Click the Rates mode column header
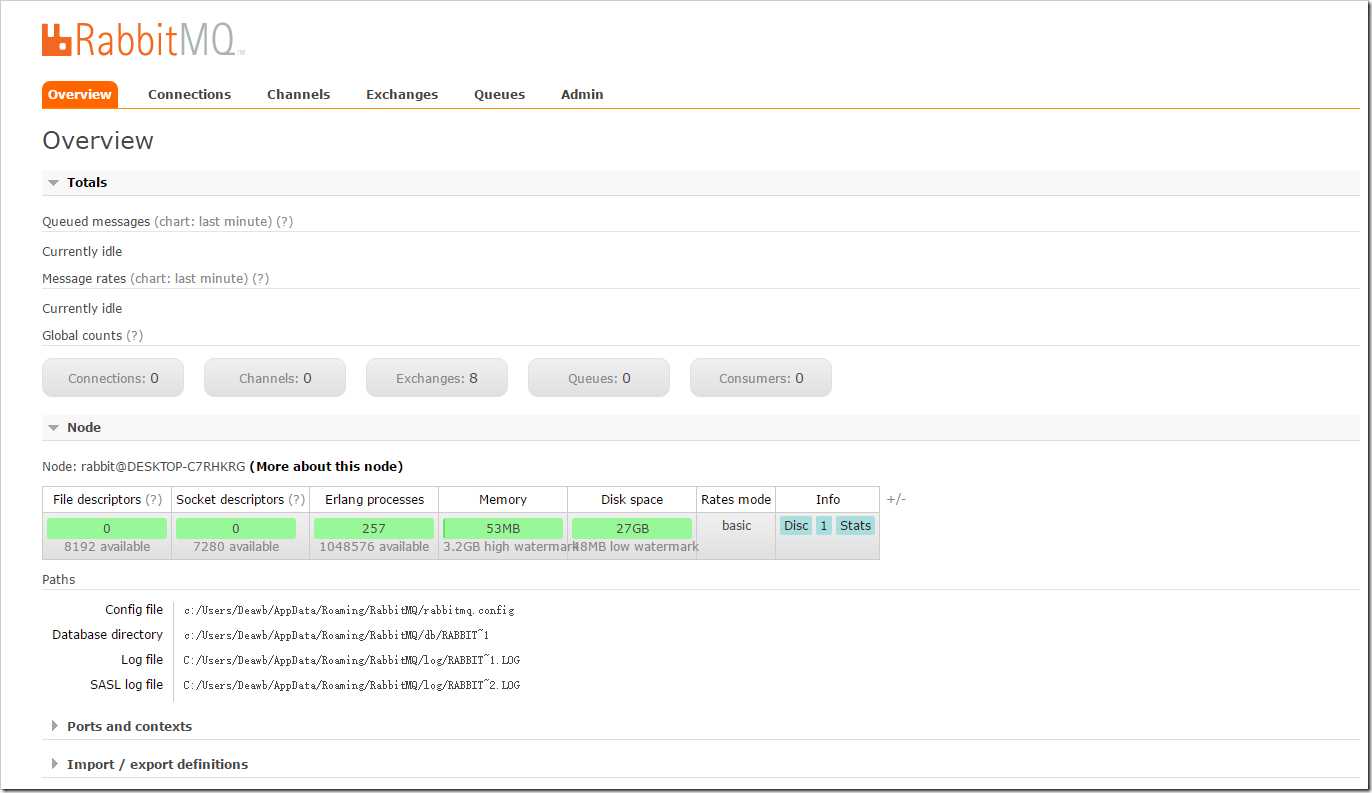This screenshot has height=793, width=1372. tap(736, 499)
